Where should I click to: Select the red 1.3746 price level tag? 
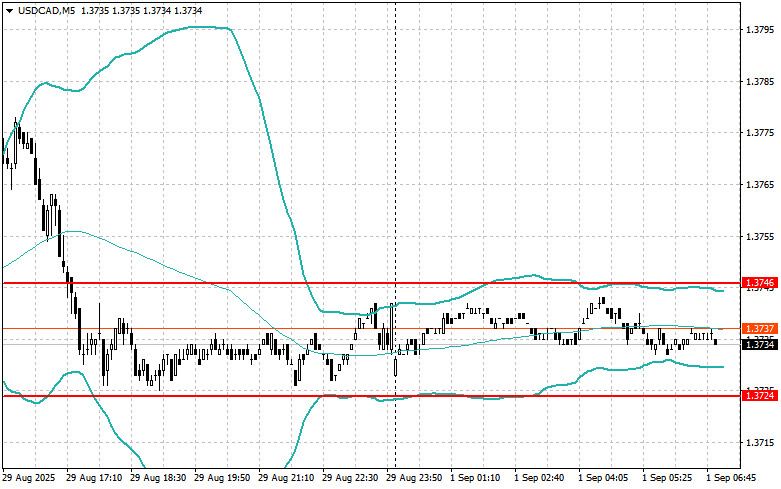point(760,283)
